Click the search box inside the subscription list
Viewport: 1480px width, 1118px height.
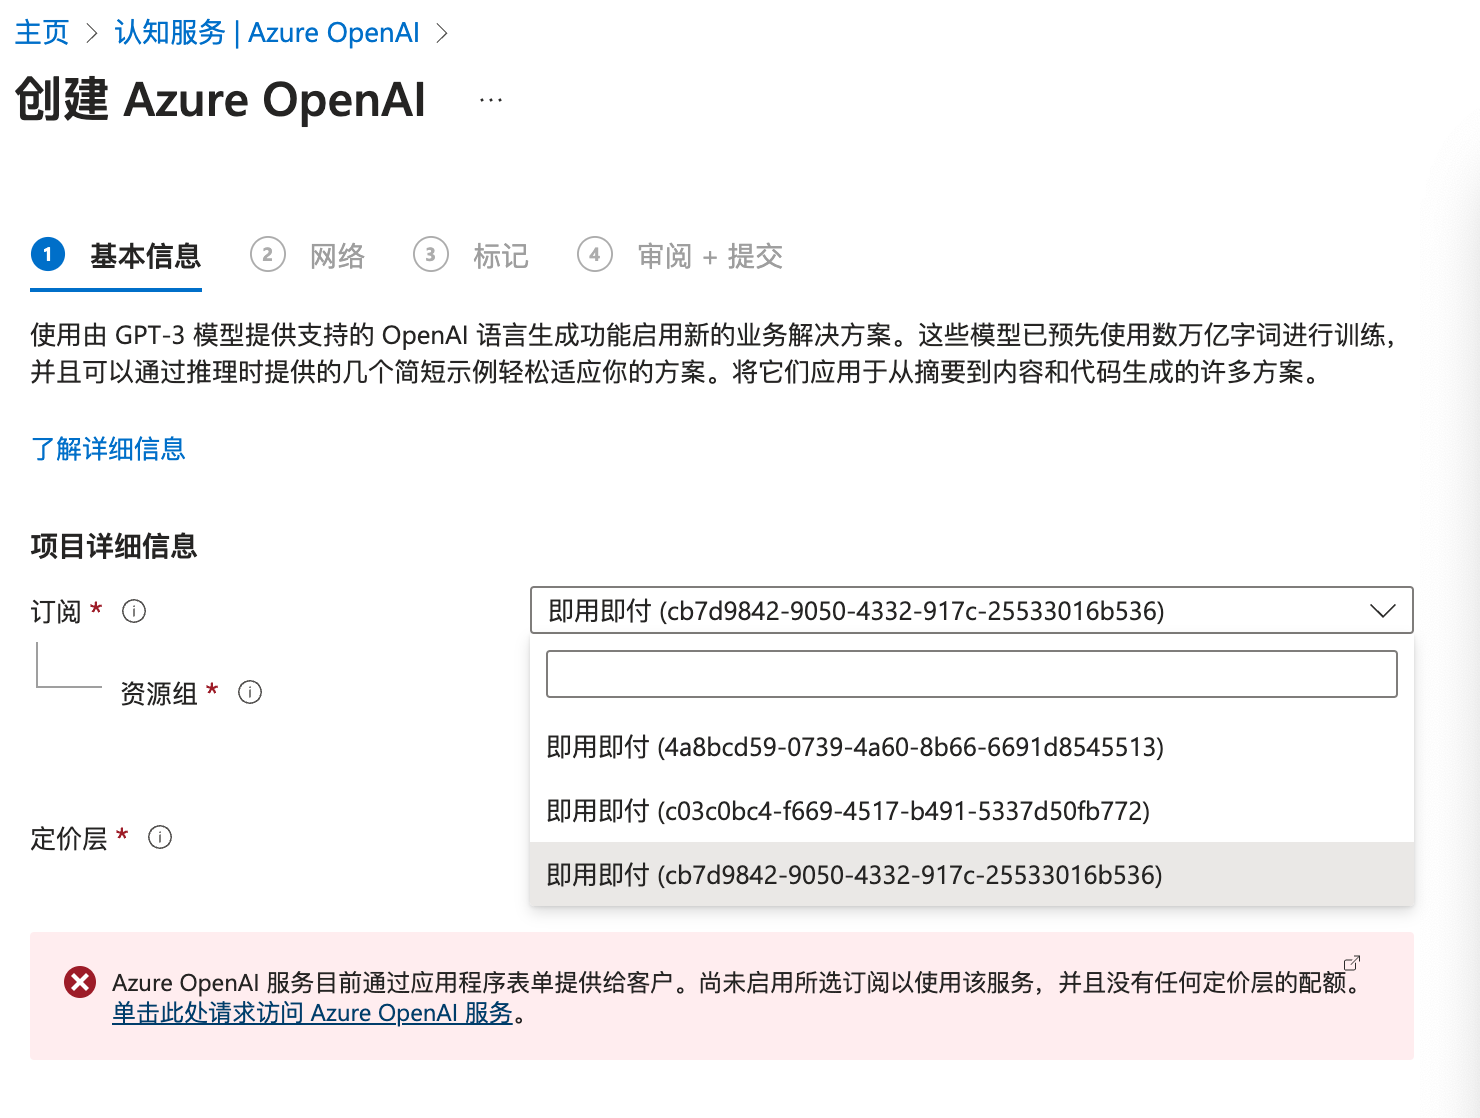click(x=972, y=674)
